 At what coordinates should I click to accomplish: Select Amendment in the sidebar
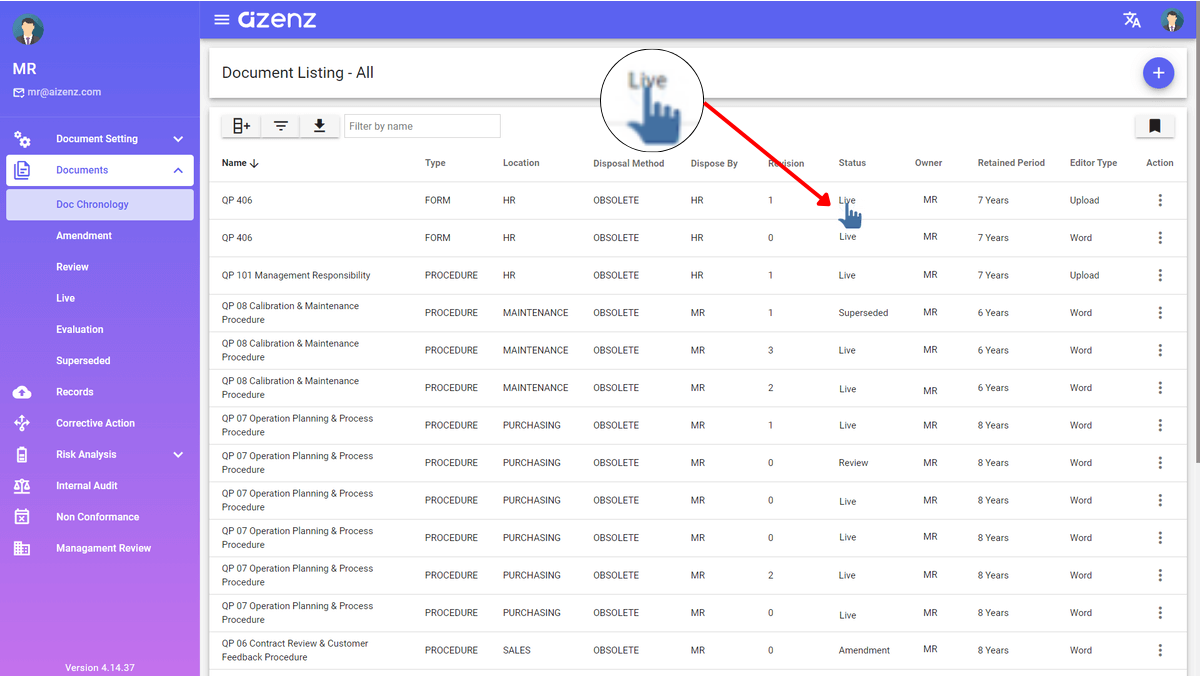[84, 236]
